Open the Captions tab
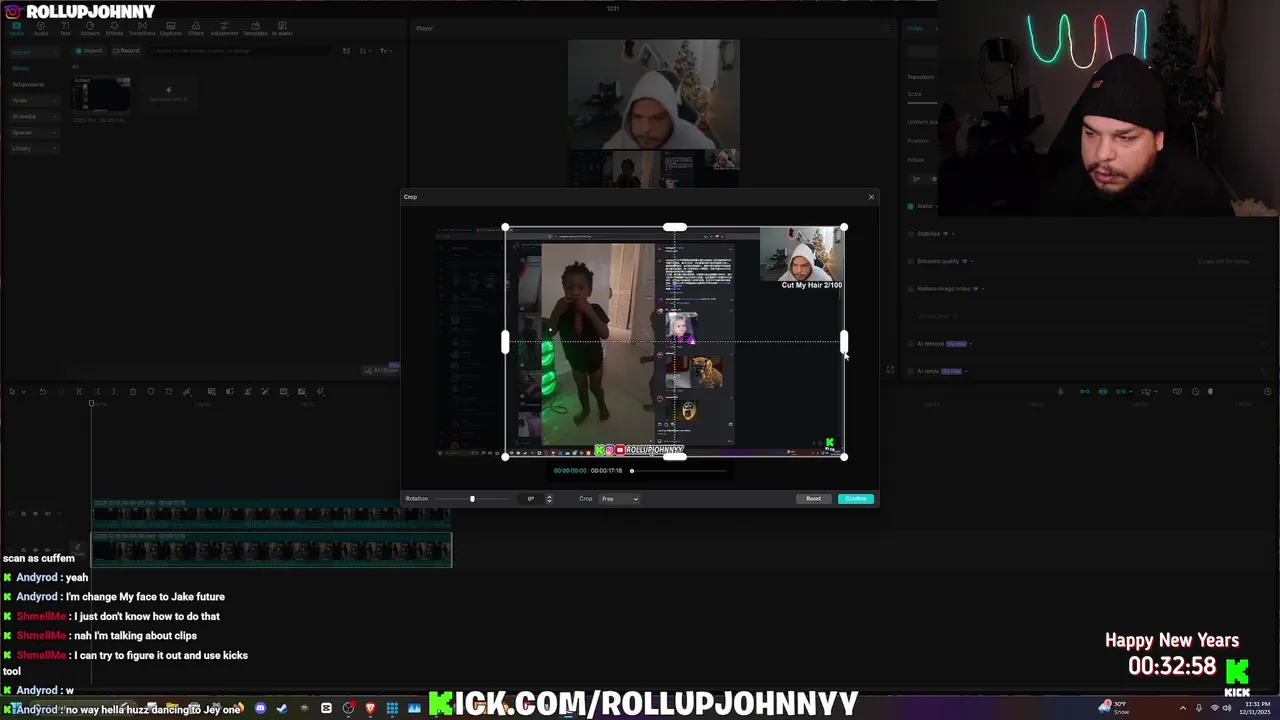The height and width of the screenshot is (720, 1280). (171, 29)
